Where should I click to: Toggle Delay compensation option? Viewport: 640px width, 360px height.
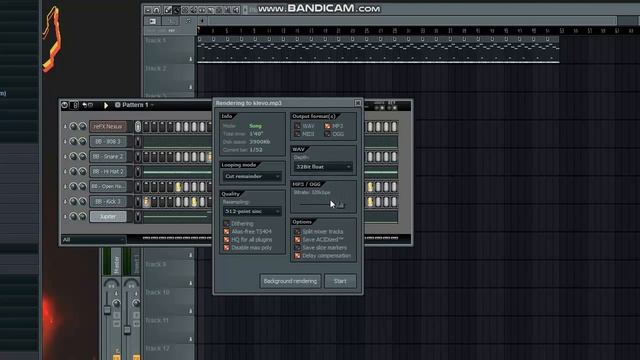297,256
